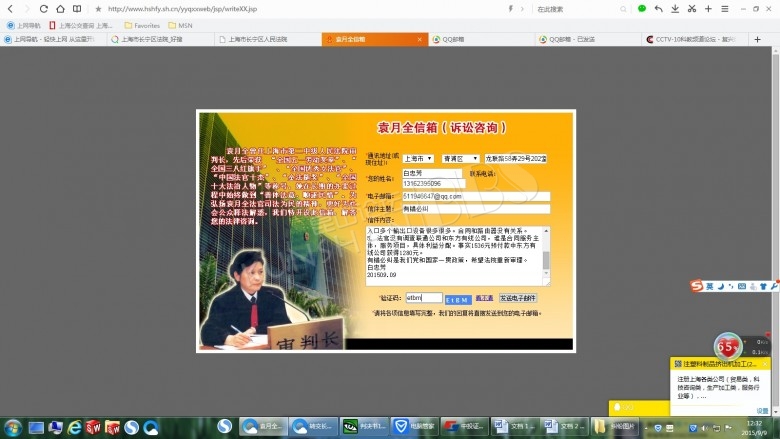780x439 pixels.
Task: Open the Favorites bookmark folder
Action: click(143, 24)
